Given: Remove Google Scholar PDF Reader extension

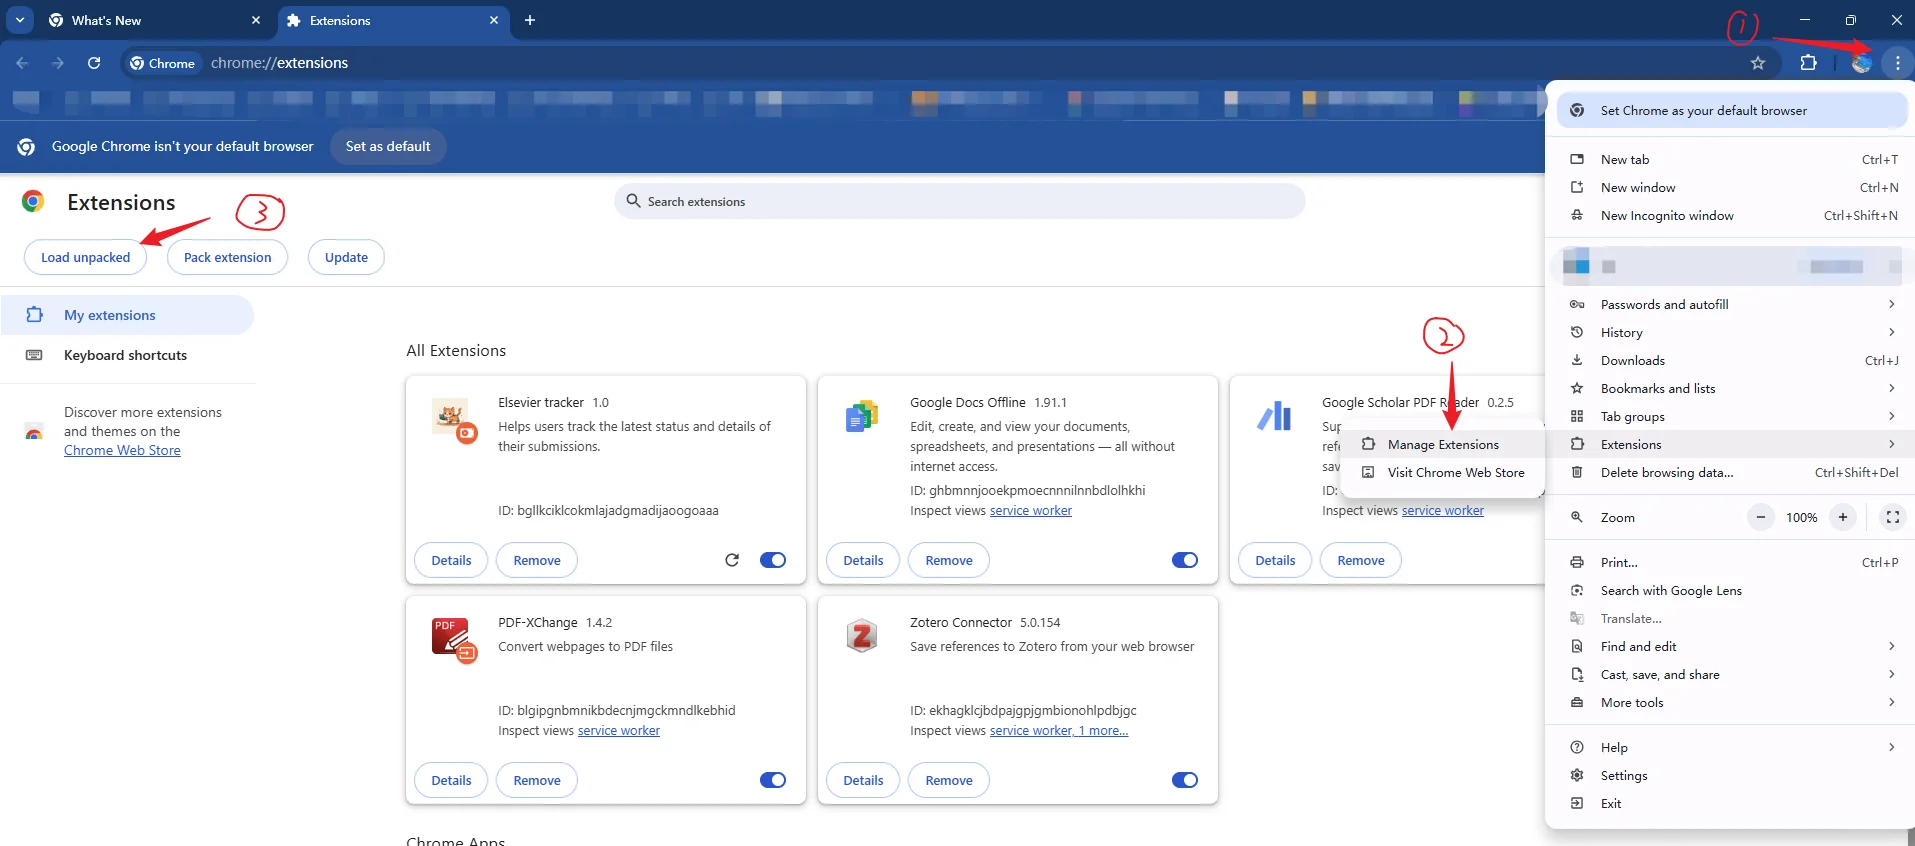Looking at the screenshot, I should pyautogui.click(x=1361, y=560).
